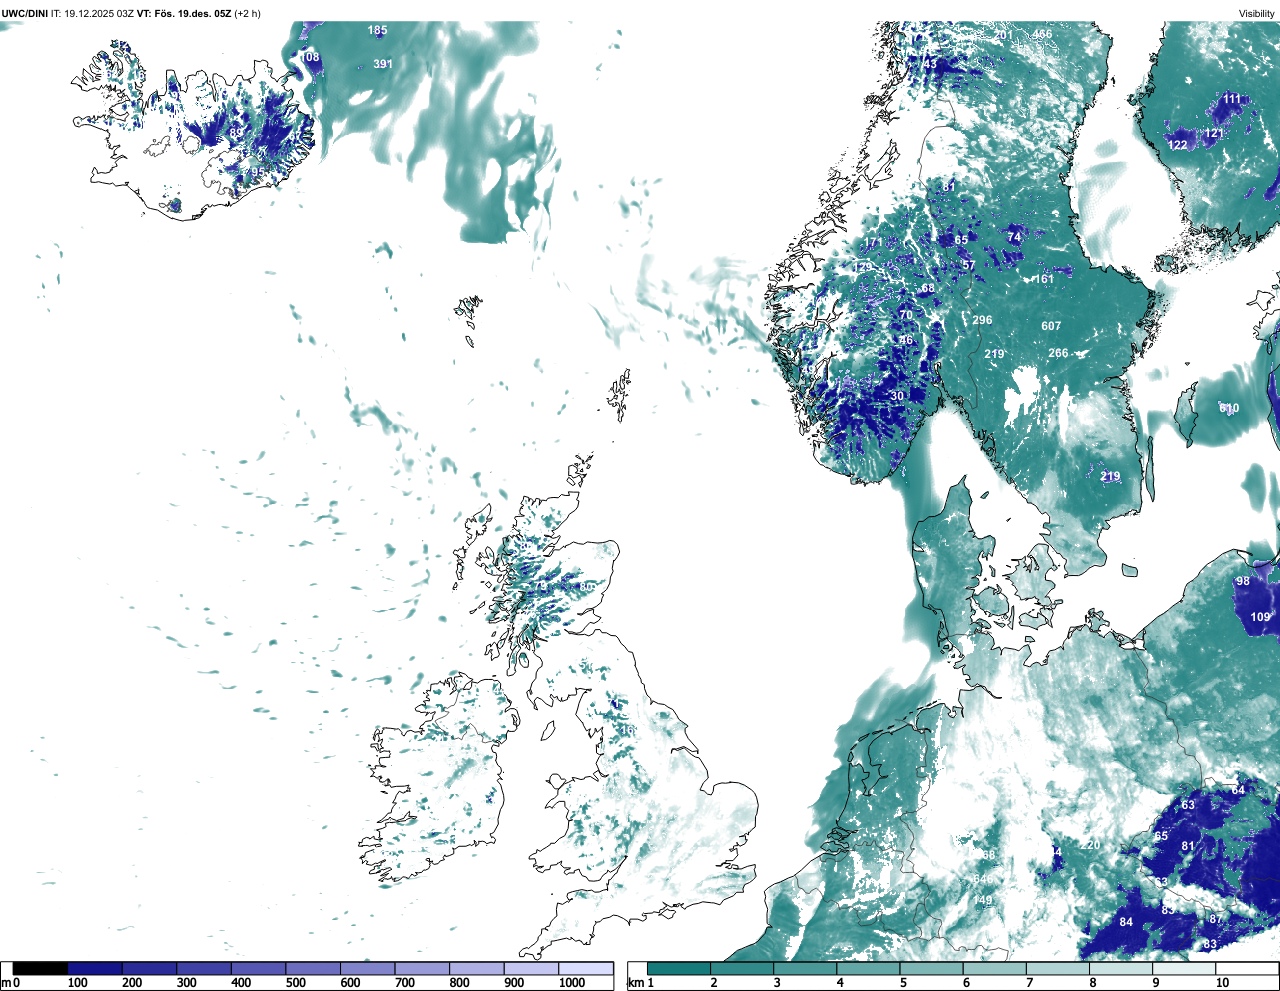Click the "607" visibility value over Sweden
The height and width of the screenshot is (991, 1280).
pyautogui.click(x=1051, y=326)
